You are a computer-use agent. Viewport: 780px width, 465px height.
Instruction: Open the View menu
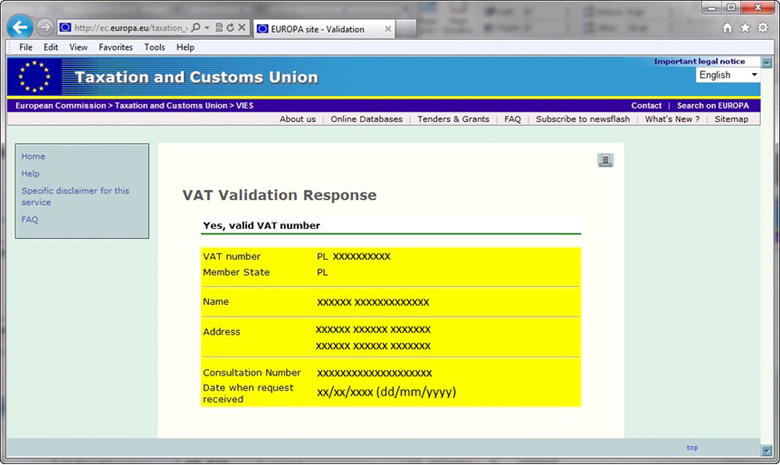(x=79, y=47)
